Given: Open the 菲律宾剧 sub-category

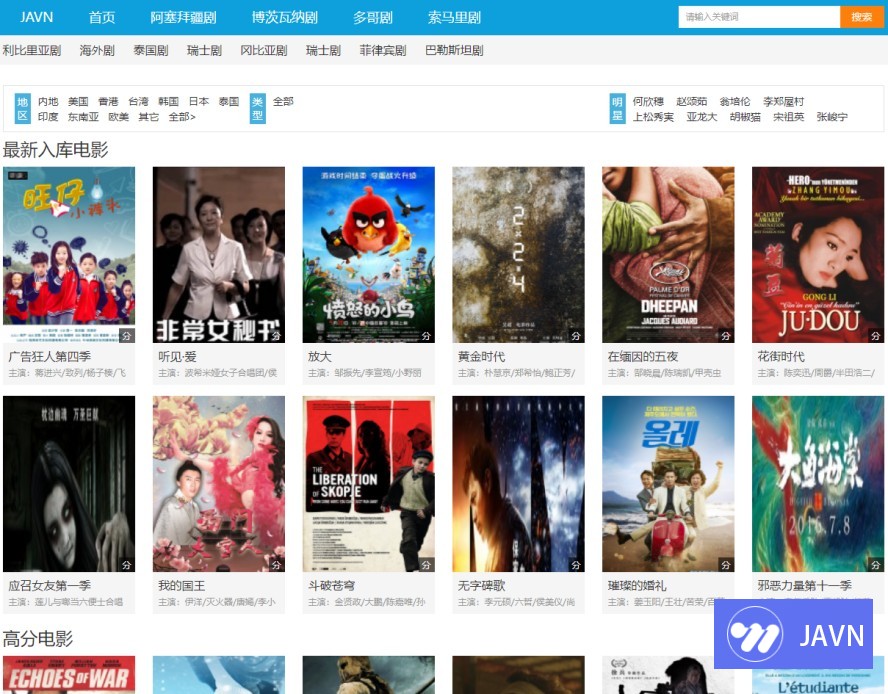Looking at the screenshot, I should (x=383, y=50).
